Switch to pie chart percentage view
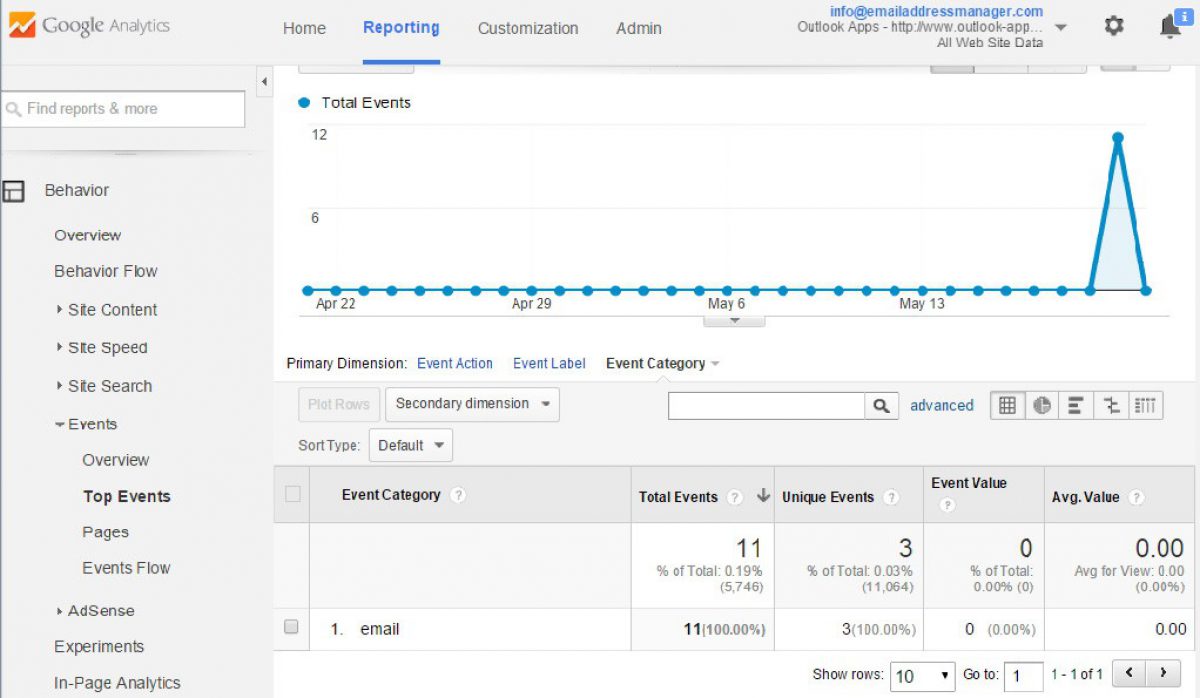 1042,405
